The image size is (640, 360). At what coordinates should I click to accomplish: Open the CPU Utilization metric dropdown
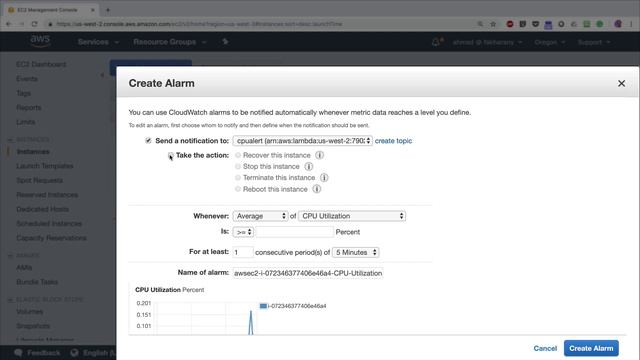352,216
